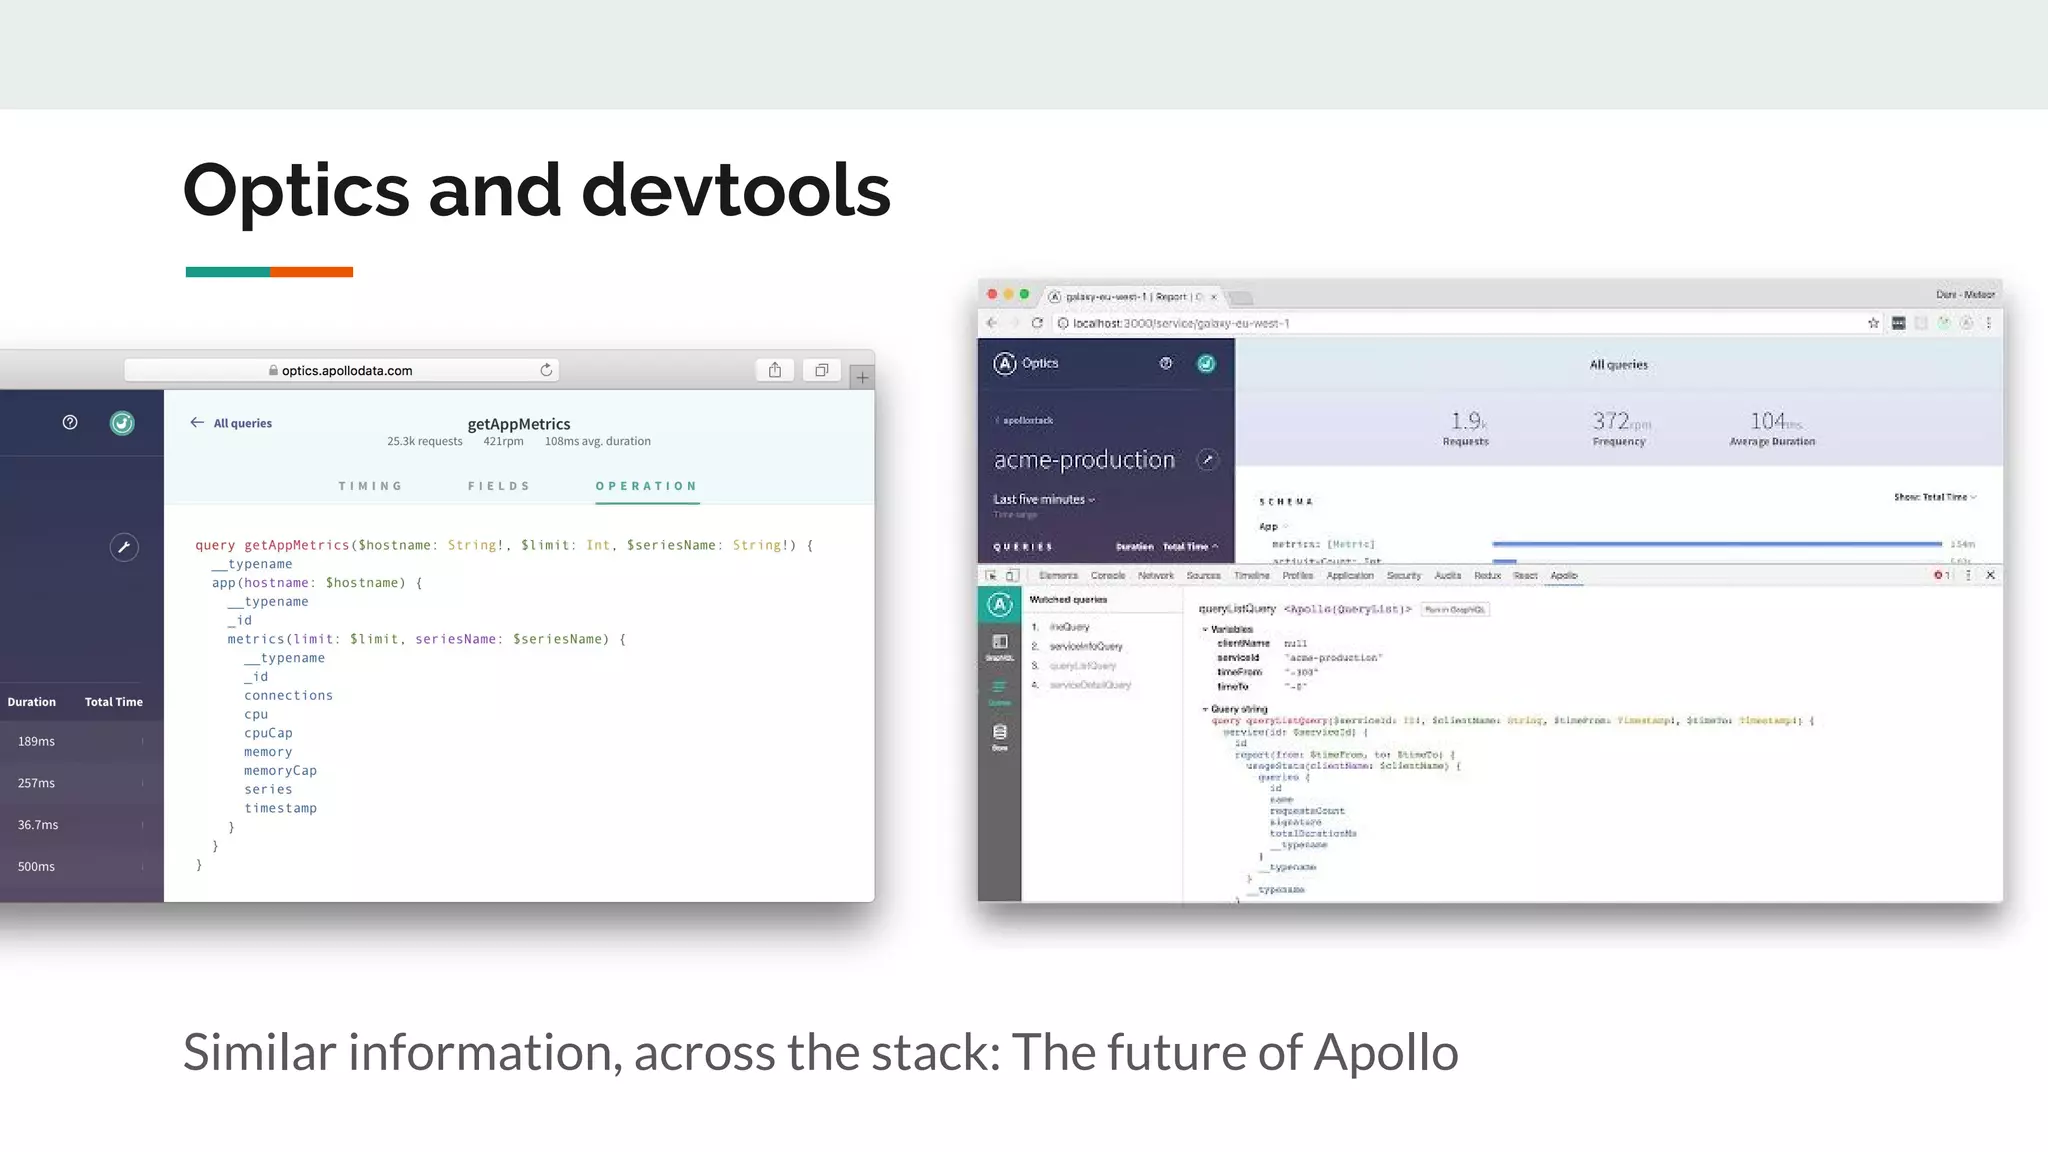Click the devtools error count indicator
This screenshot has height=1152, width=2048.
[x=1942, y=575]
